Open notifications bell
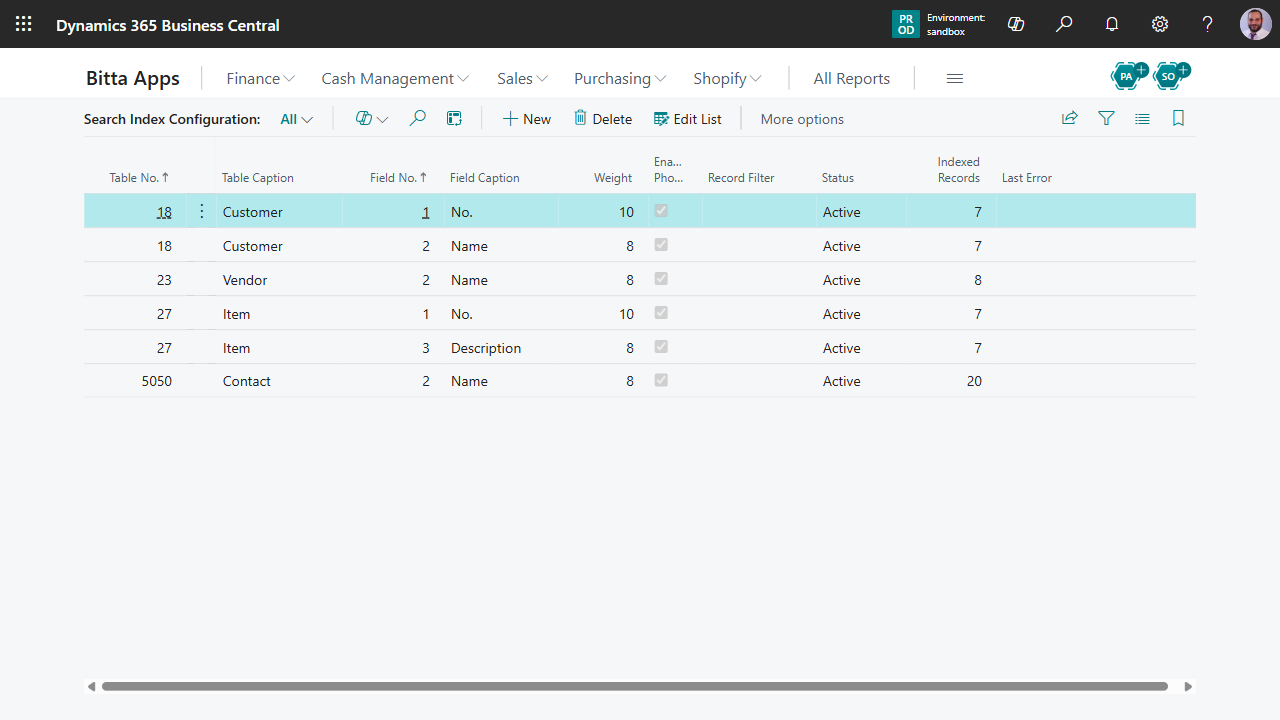This screenshot has height=720, width=1280. [x=1112, y=24]
